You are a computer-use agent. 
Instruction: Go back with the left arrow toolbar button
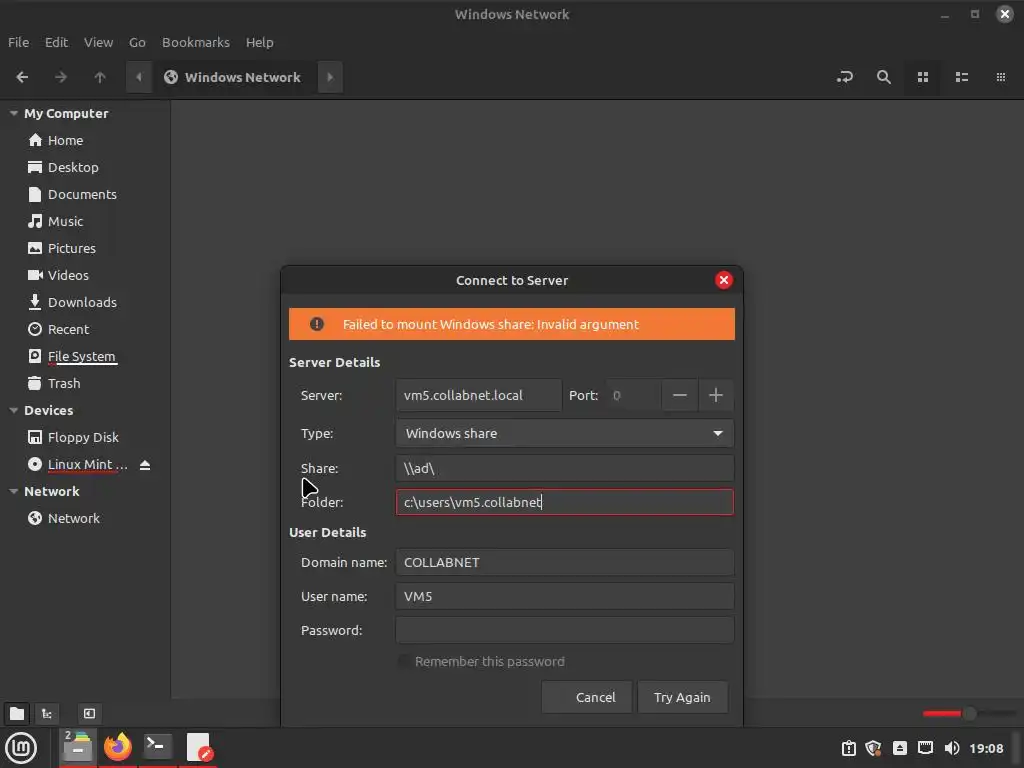pos(22,77)
